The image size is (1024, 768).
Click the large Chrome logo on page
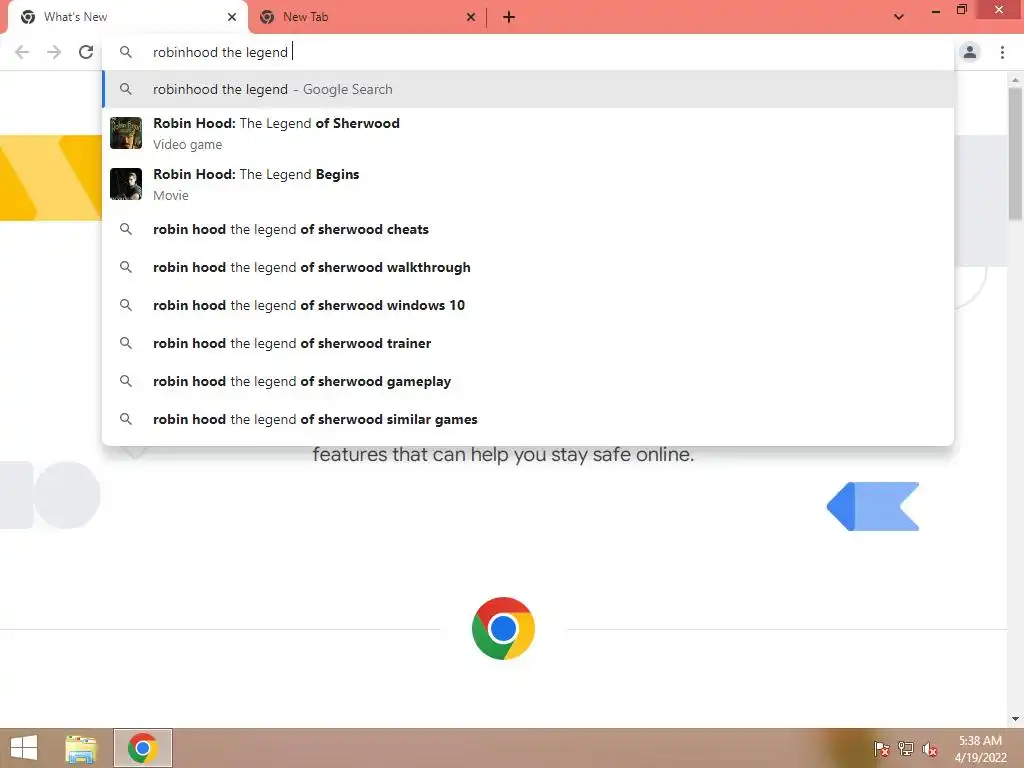503,628
